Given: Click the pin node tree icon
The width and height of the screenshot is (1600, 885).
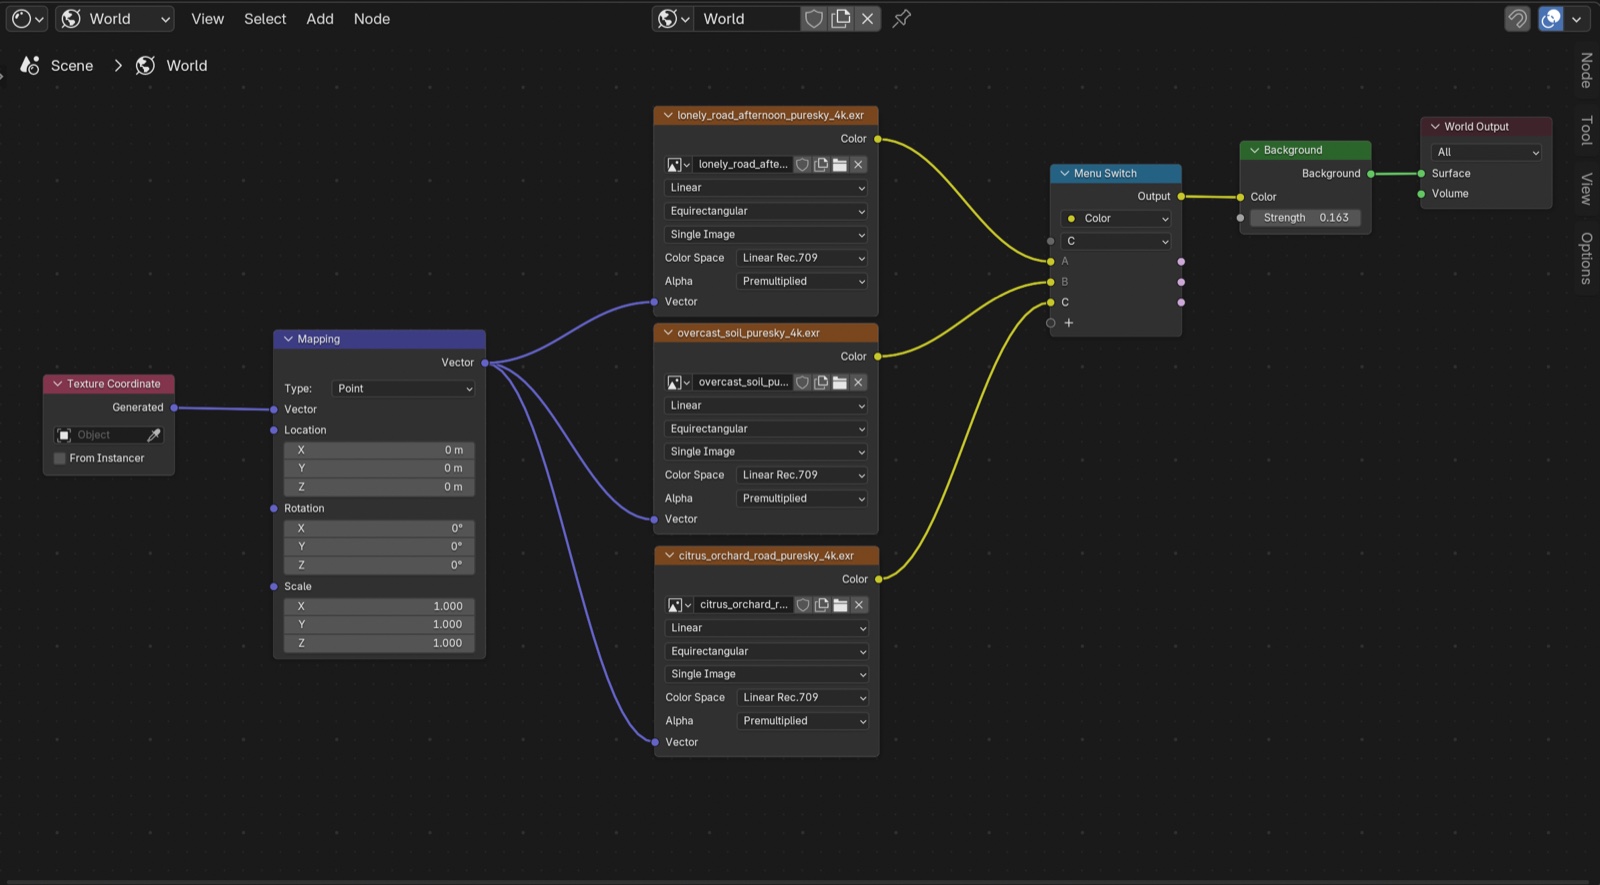Looking at the screenshot, I should click(902, 18).
